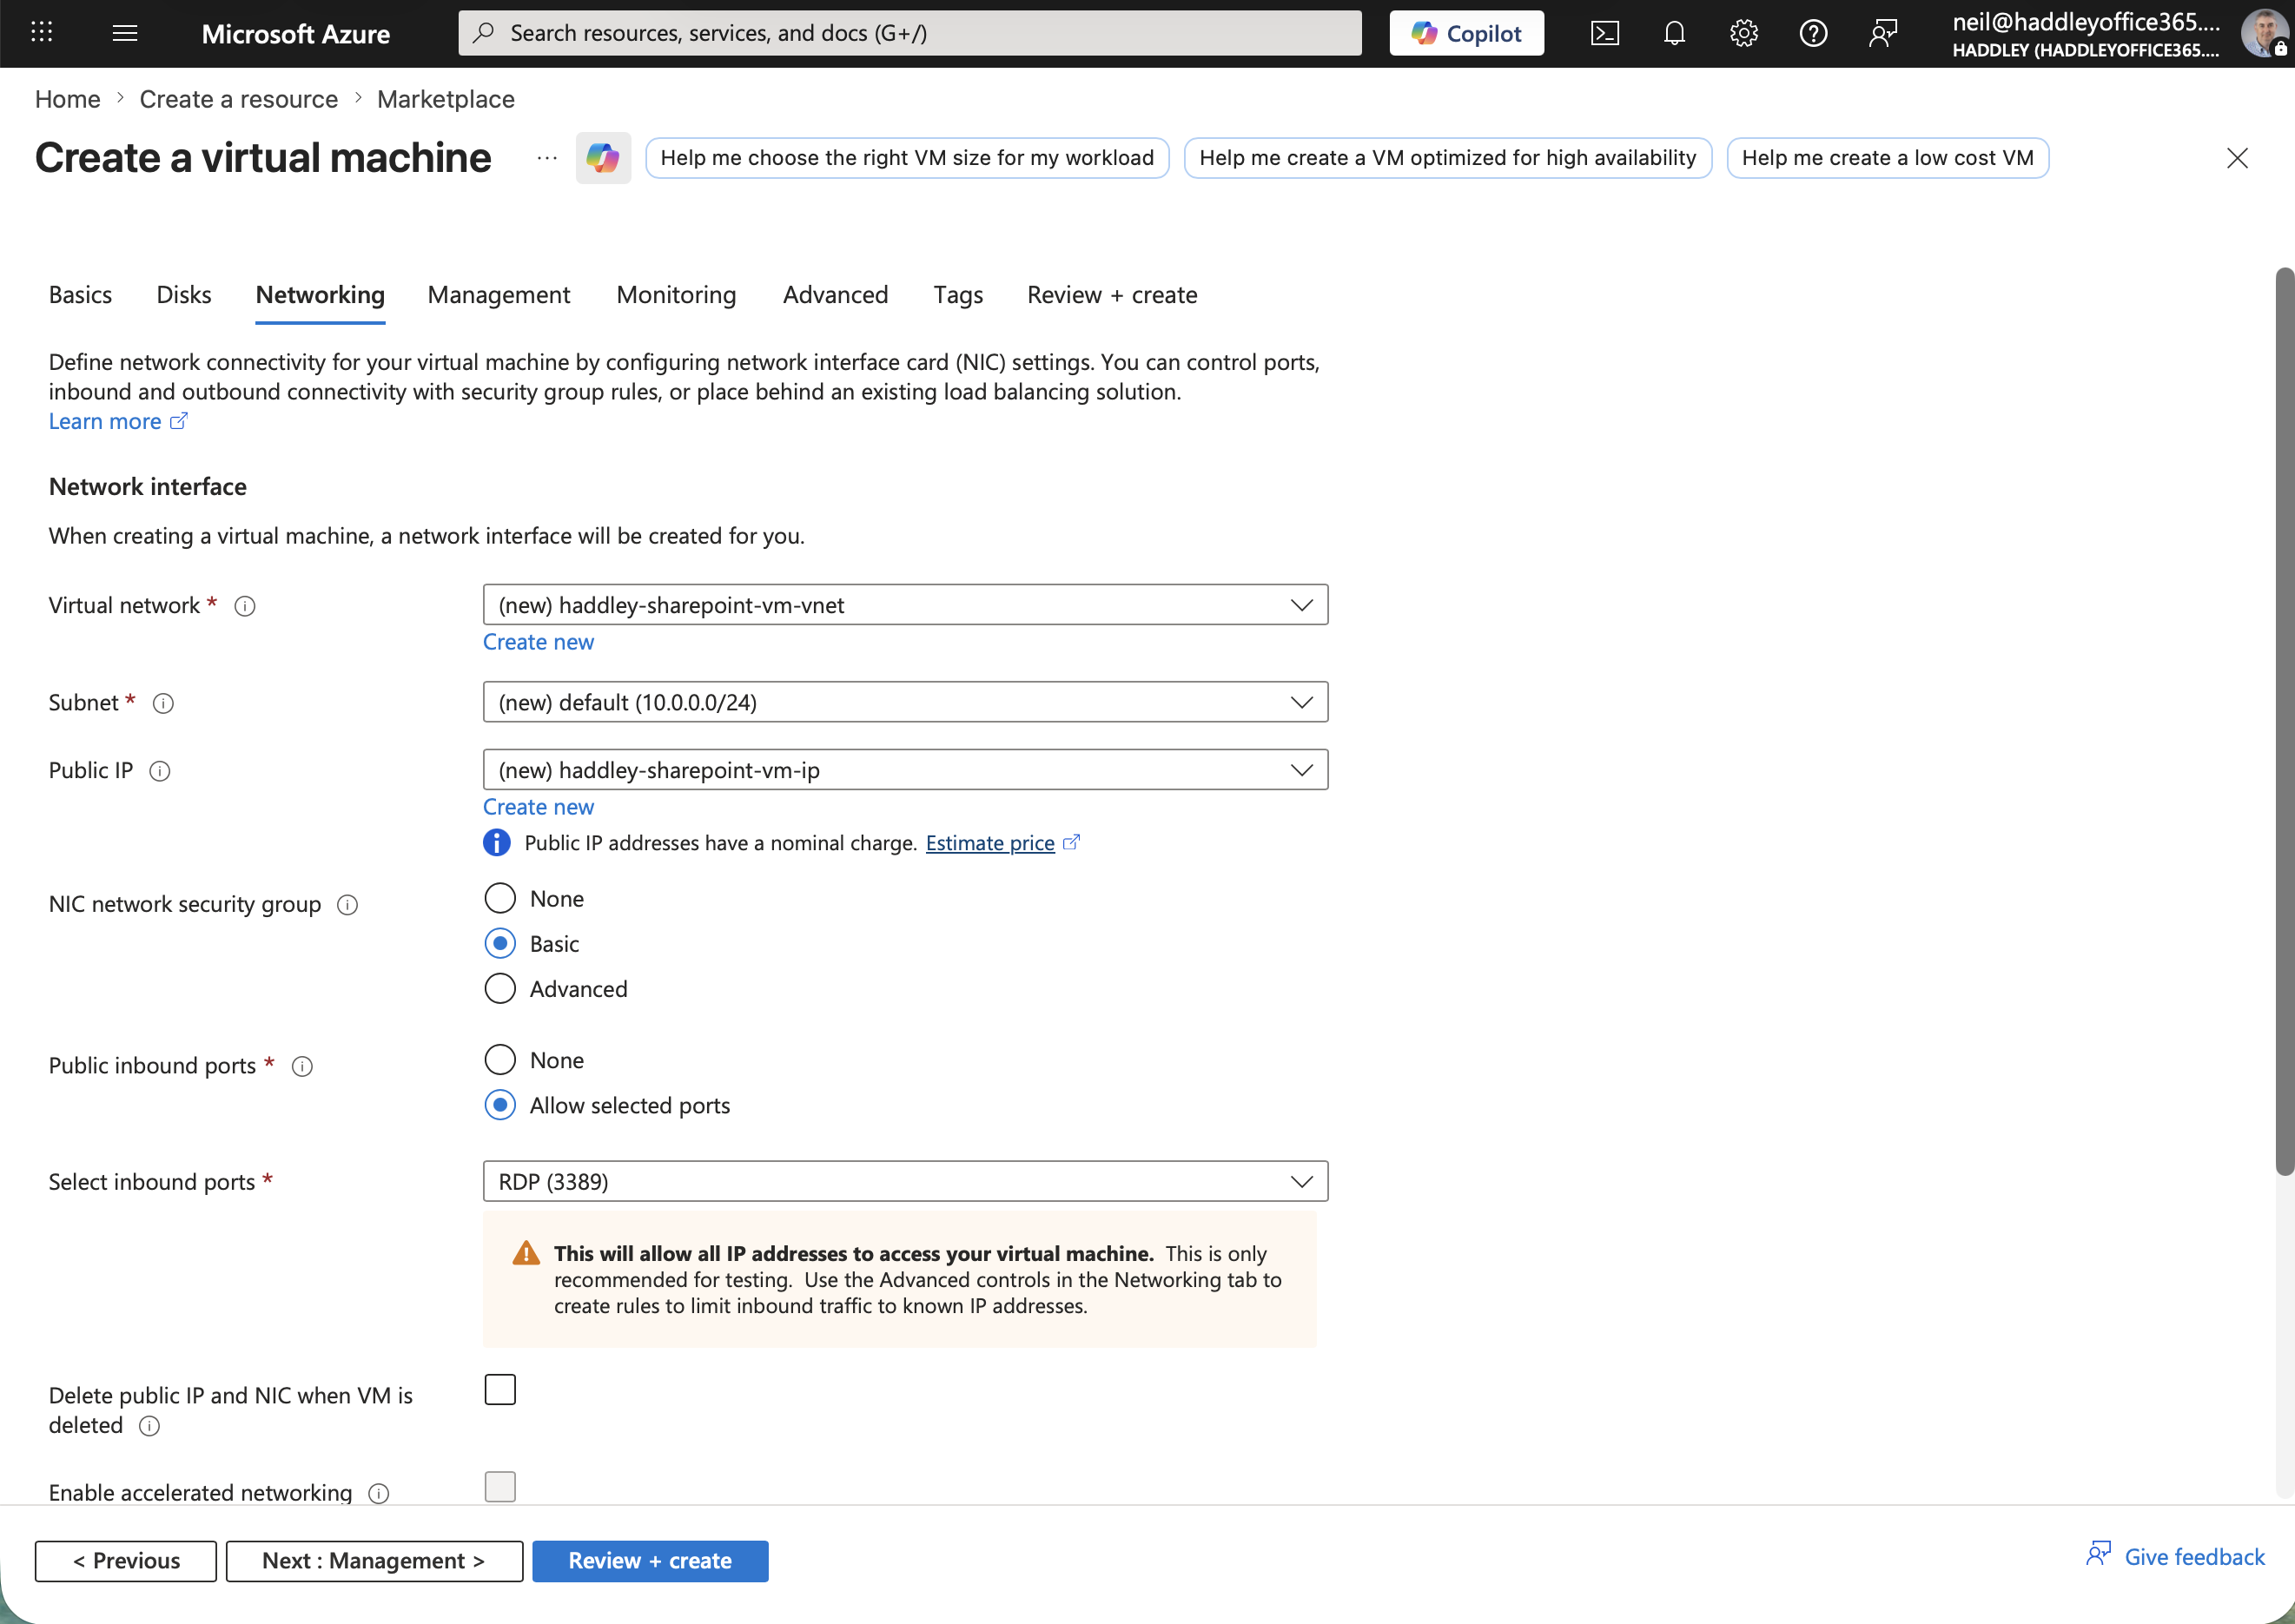Open the Cloud Shell icon
The height and width of the screenshot is (1624, 2295).
[x=1604, y=33]
